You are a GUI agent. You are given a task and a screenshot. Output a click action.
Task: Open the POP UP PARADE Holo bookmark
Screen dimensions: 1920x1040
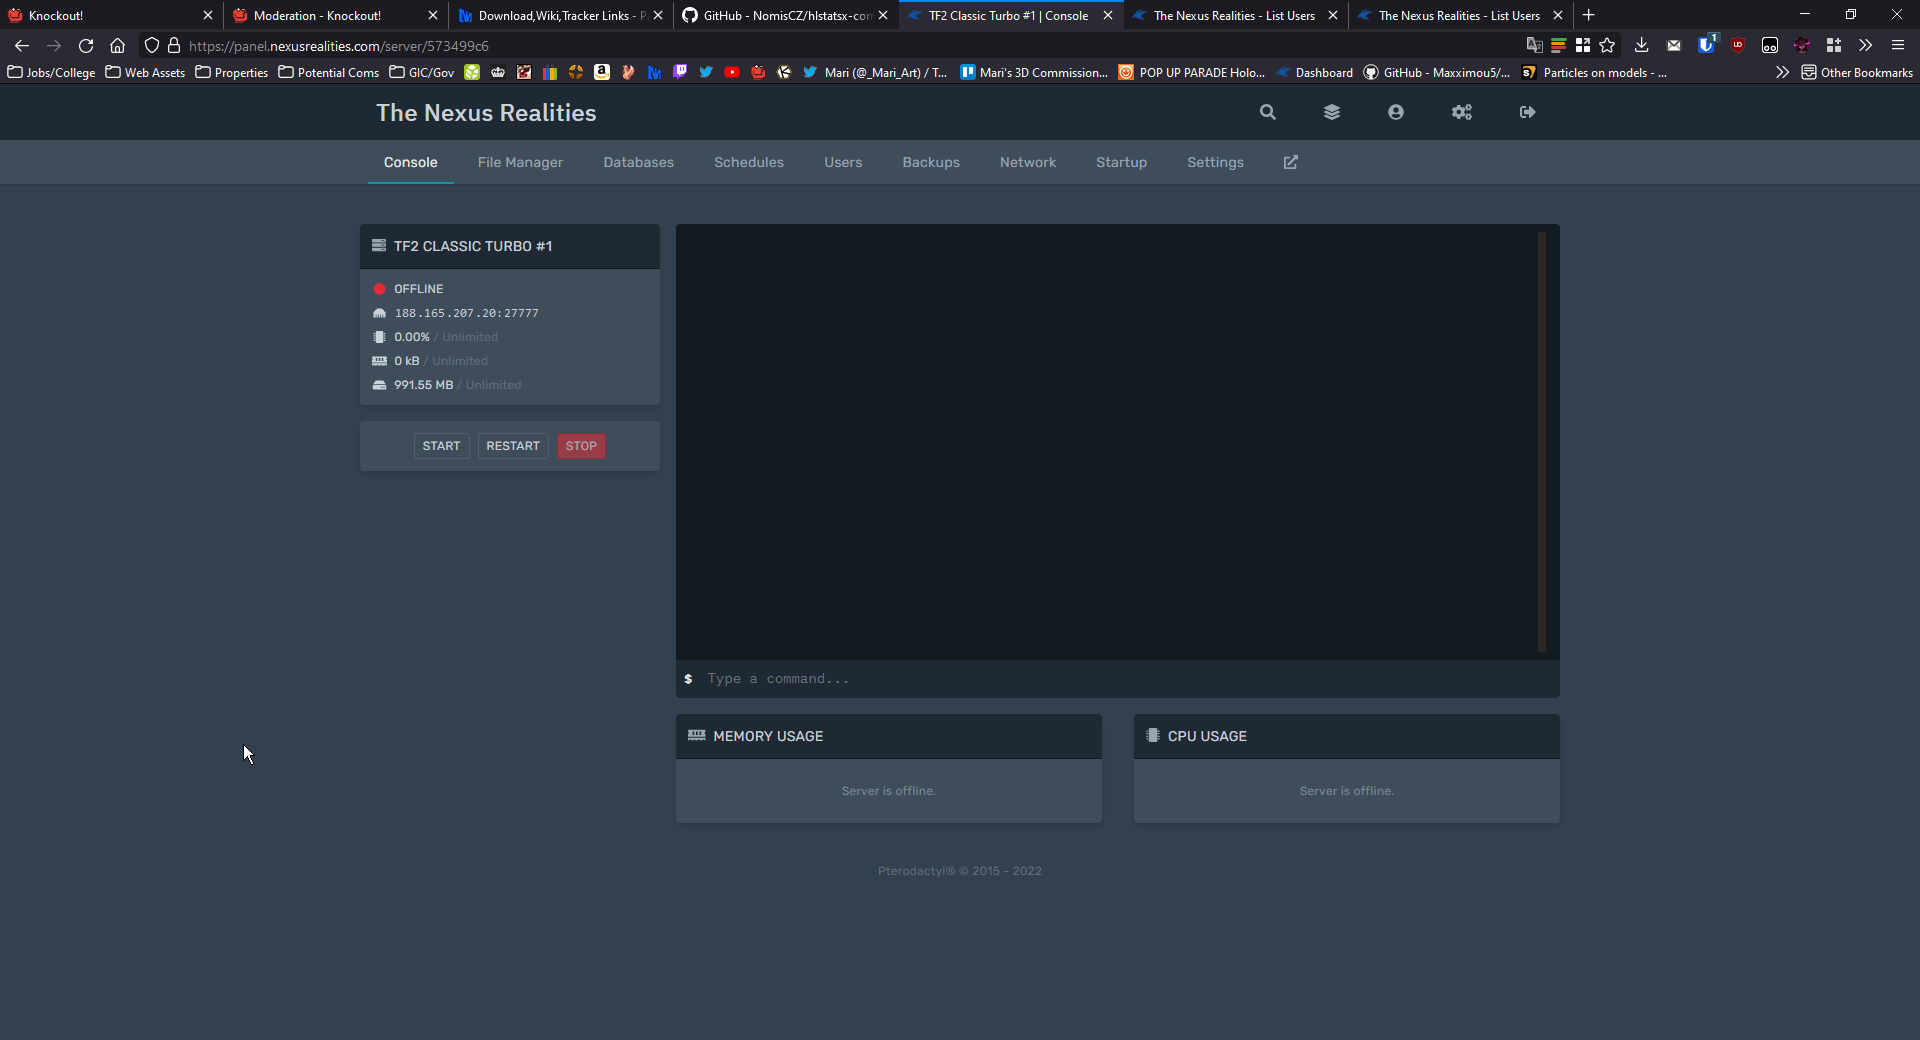[1191, 72]
